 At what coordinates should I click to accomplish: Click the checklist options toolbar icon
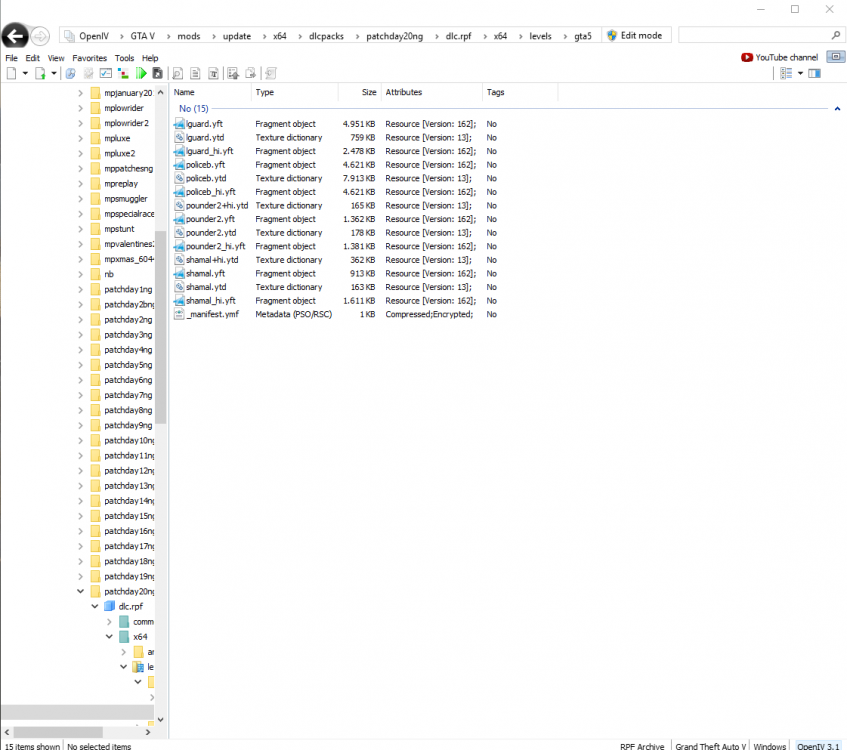(x=106, y=73)
